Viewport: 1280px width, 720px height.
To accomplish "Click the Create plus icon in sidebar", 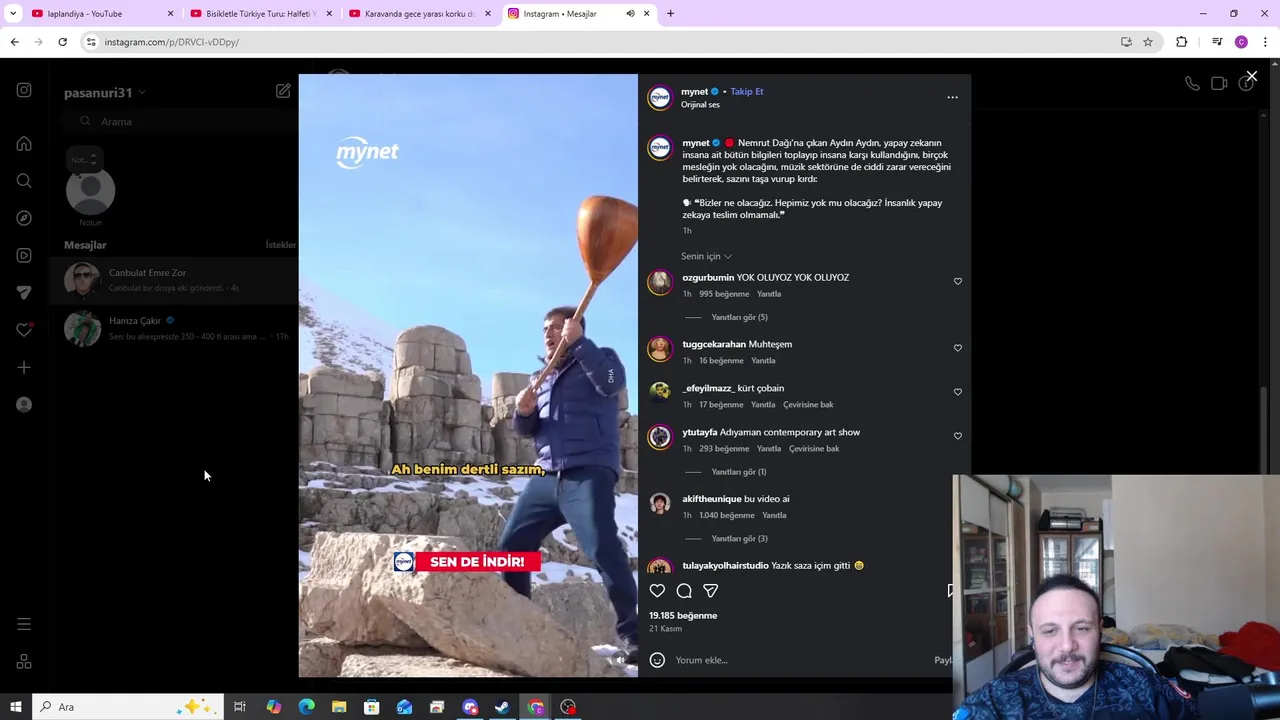I will [24, 367].
